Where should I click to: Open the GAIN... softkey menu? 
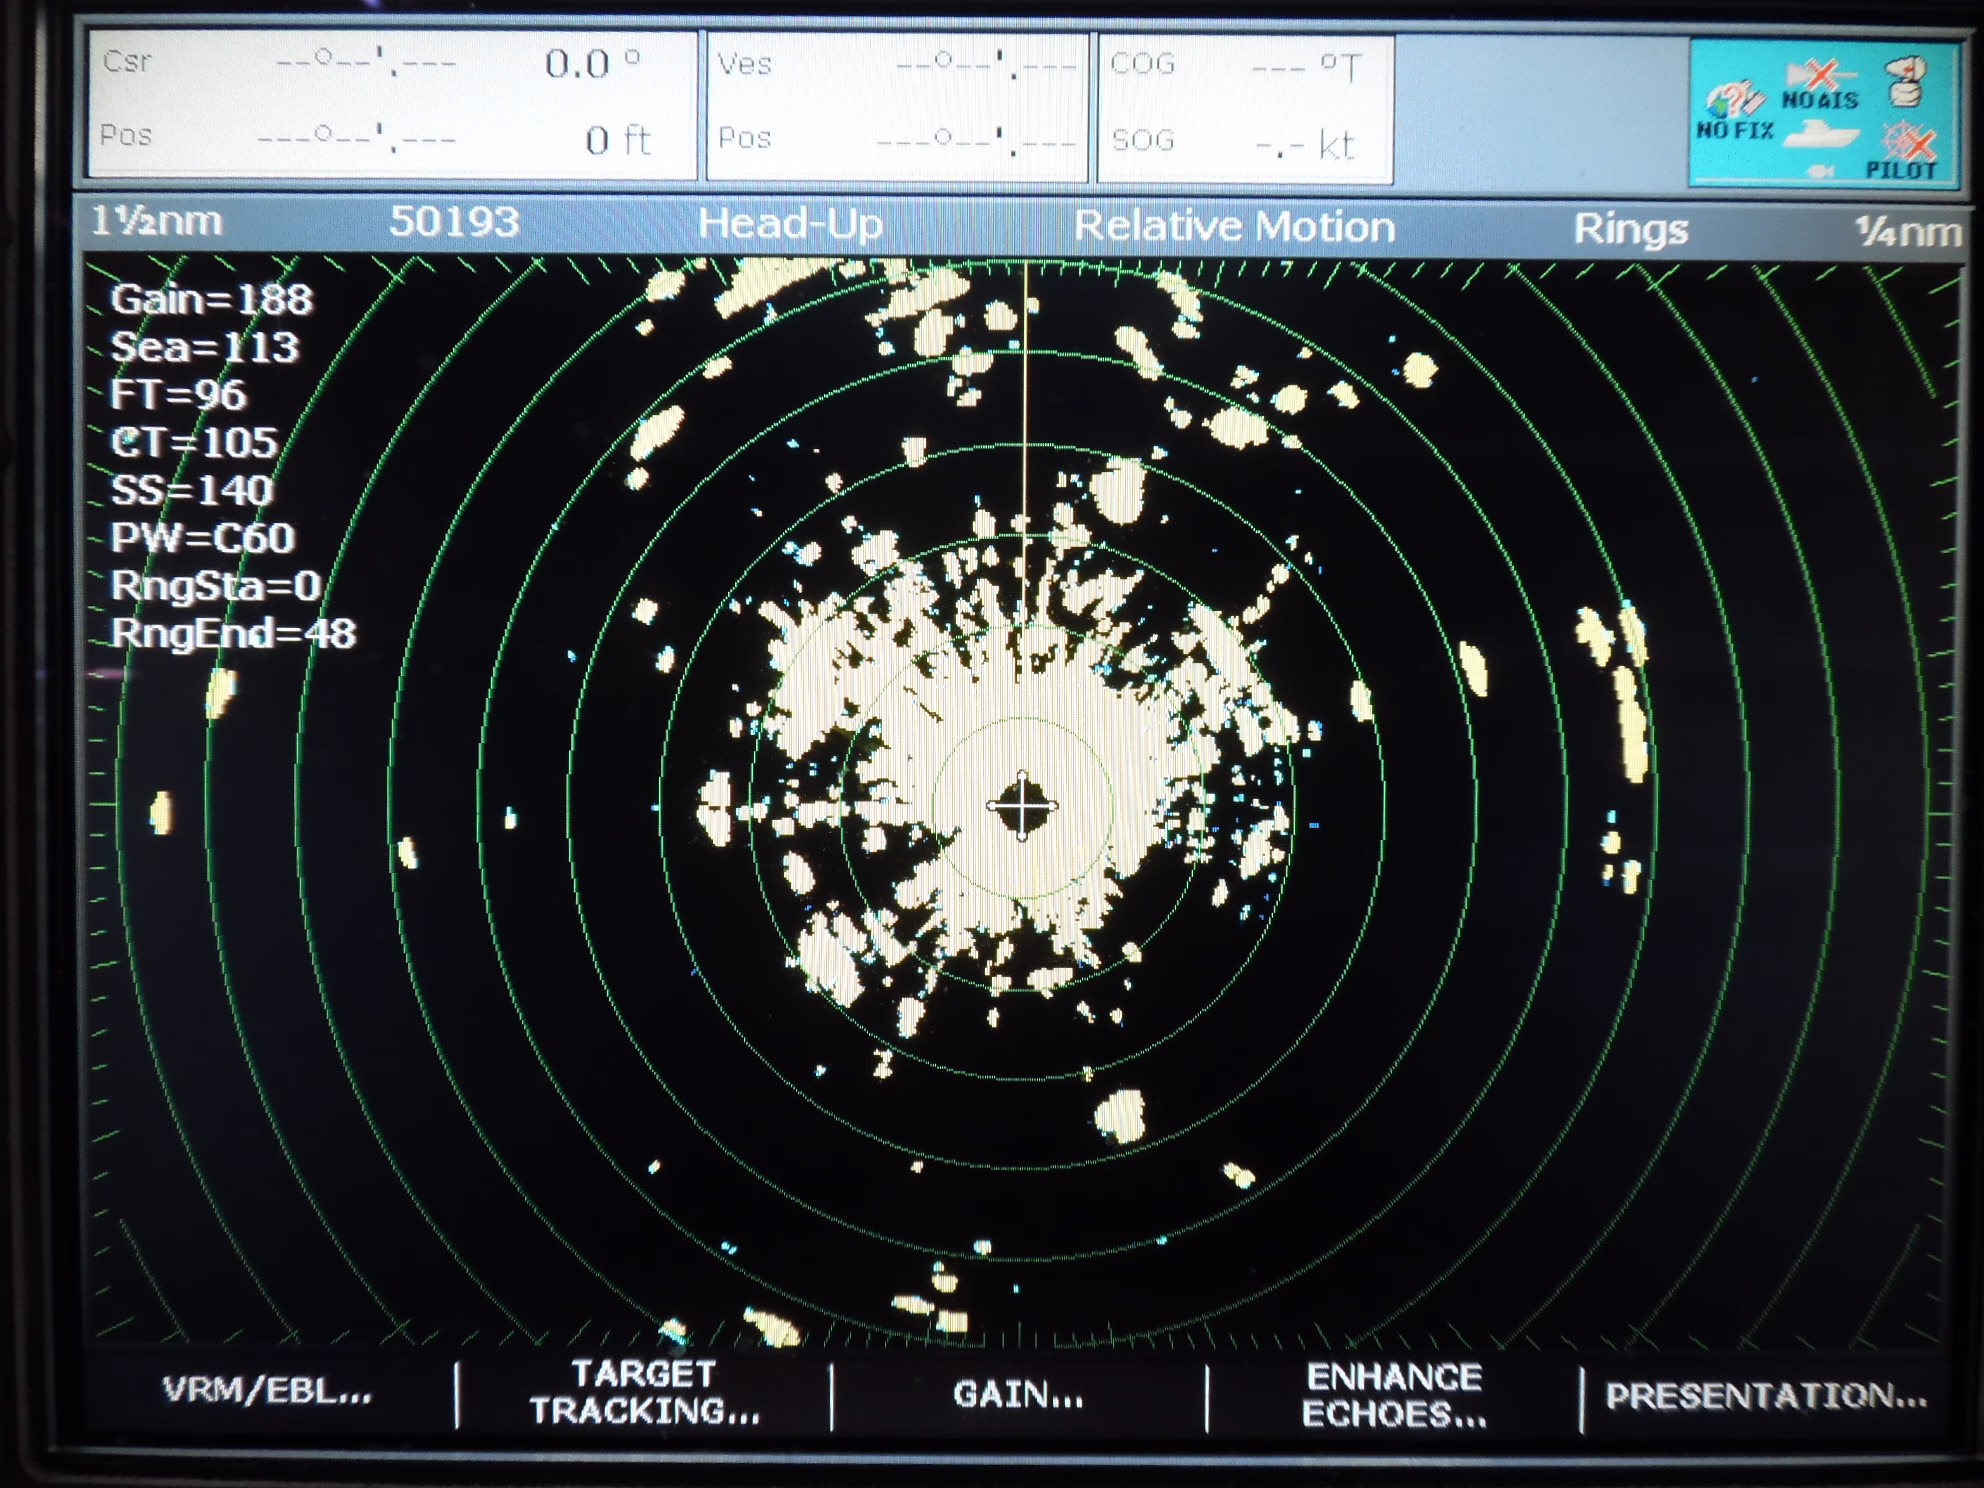click(1018, 1394)
